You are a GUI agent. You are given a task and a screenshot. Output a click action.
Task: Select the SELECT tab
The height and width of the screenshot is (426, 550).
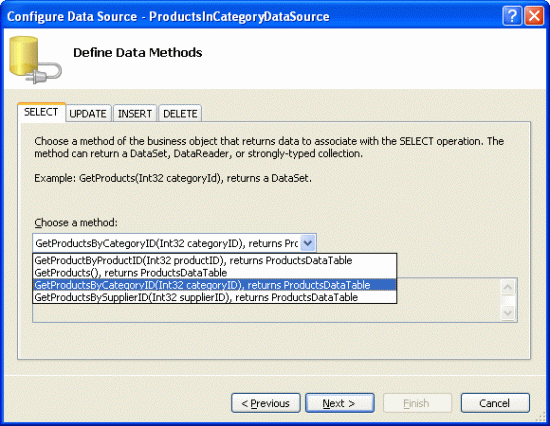click(41, 112)
